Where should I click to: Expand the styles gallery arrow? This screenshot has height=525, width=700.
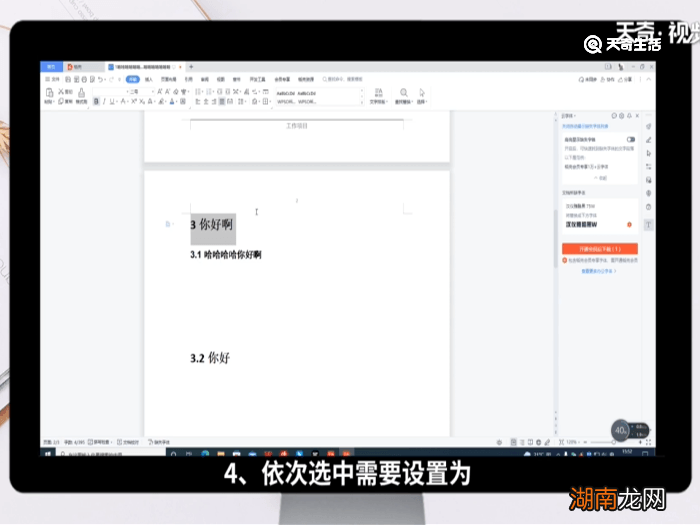pos(362,103)
